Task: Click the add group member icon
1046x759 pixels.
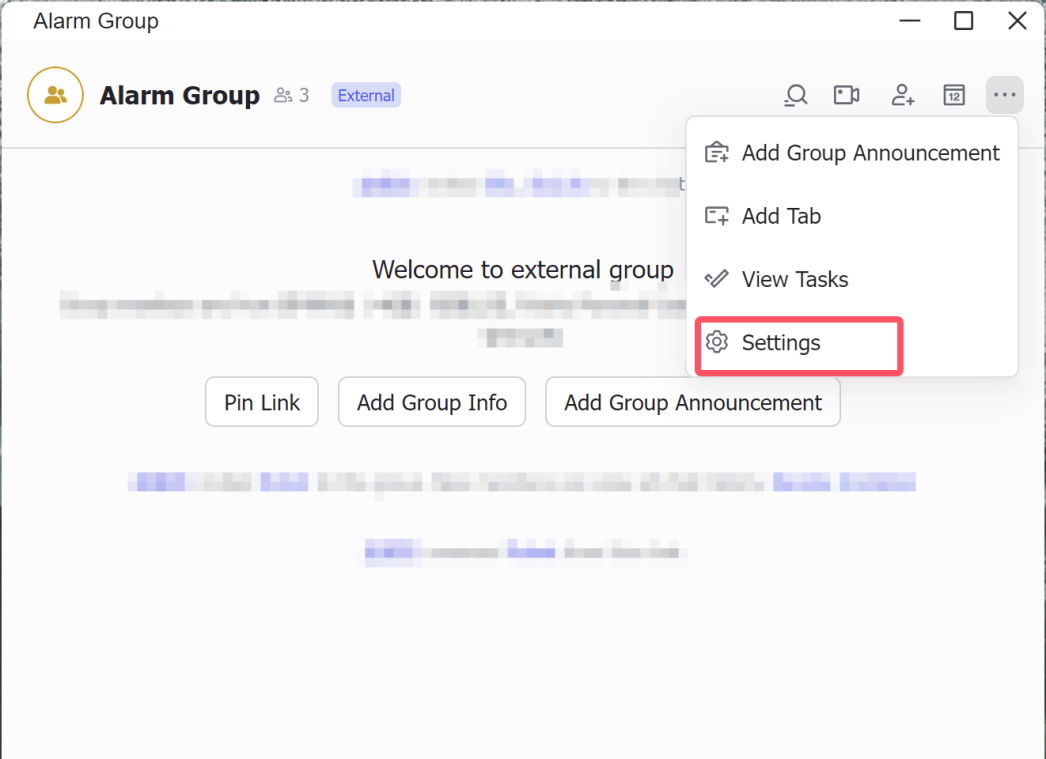Action: tap(903, 95)
